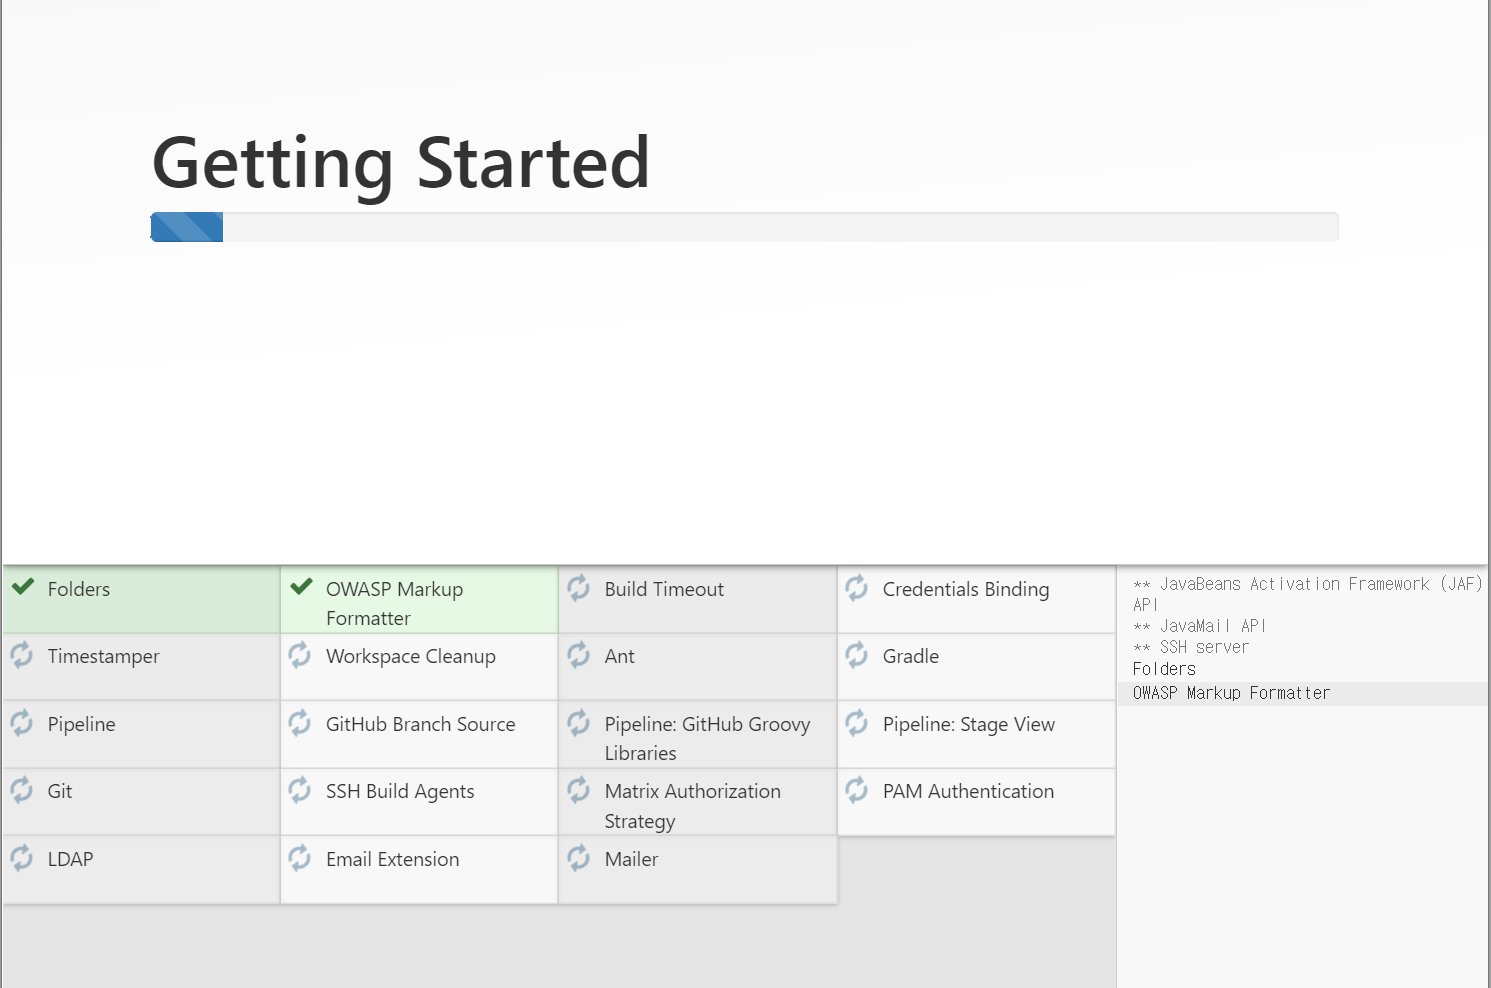Viewport: 1491px width, 988px height.
Task: Click the sync icon for Pipeline: Stage View
Action: point(857,723)
